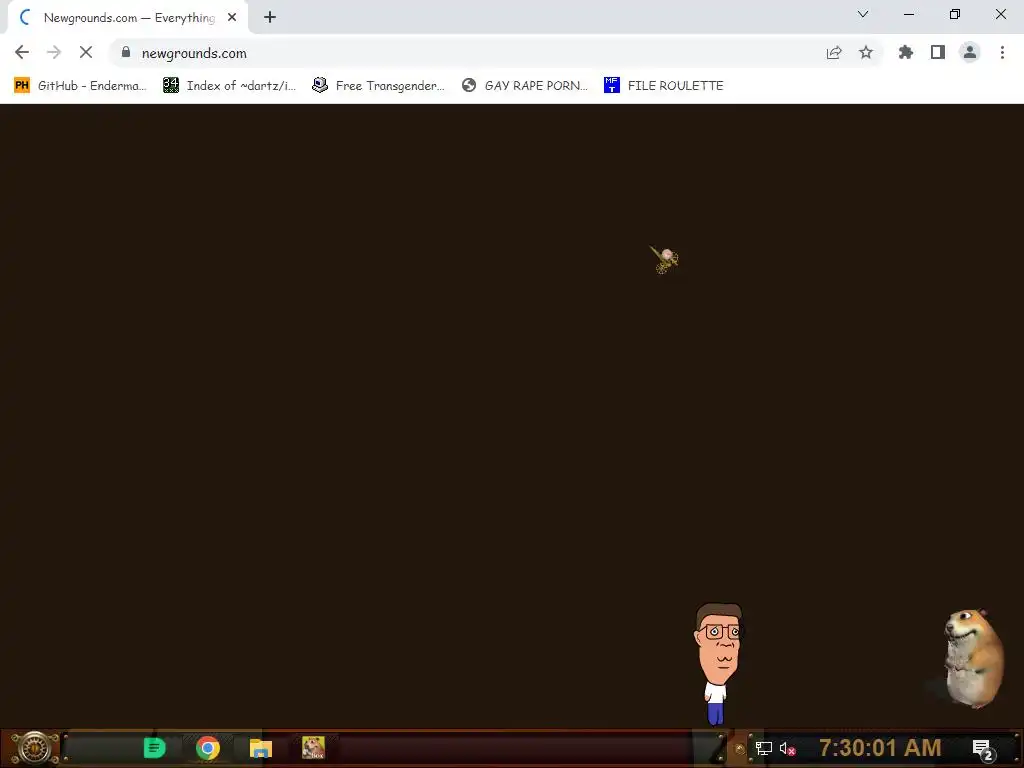This screenshot has width=1024, height=768.
Task: Stop page loading with the X button
Action: click(x=86, y=52)
